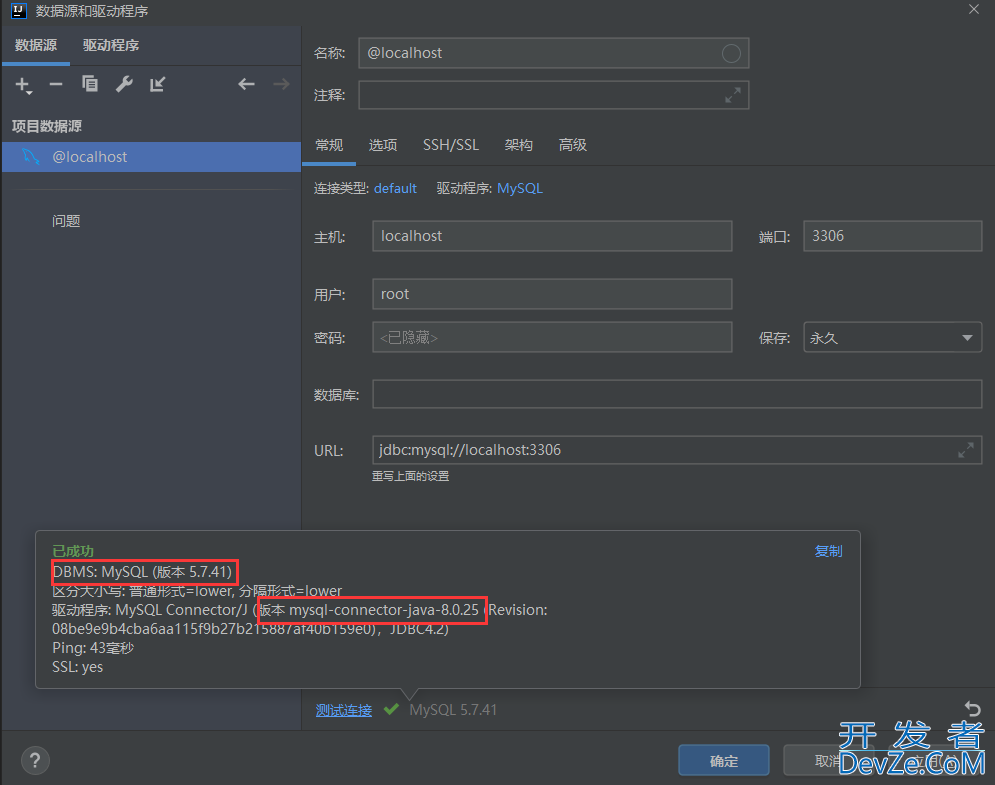Click the 端口 port field showing 3306
The width and height of the screenshot is (995, 785).
pos(892,236)
